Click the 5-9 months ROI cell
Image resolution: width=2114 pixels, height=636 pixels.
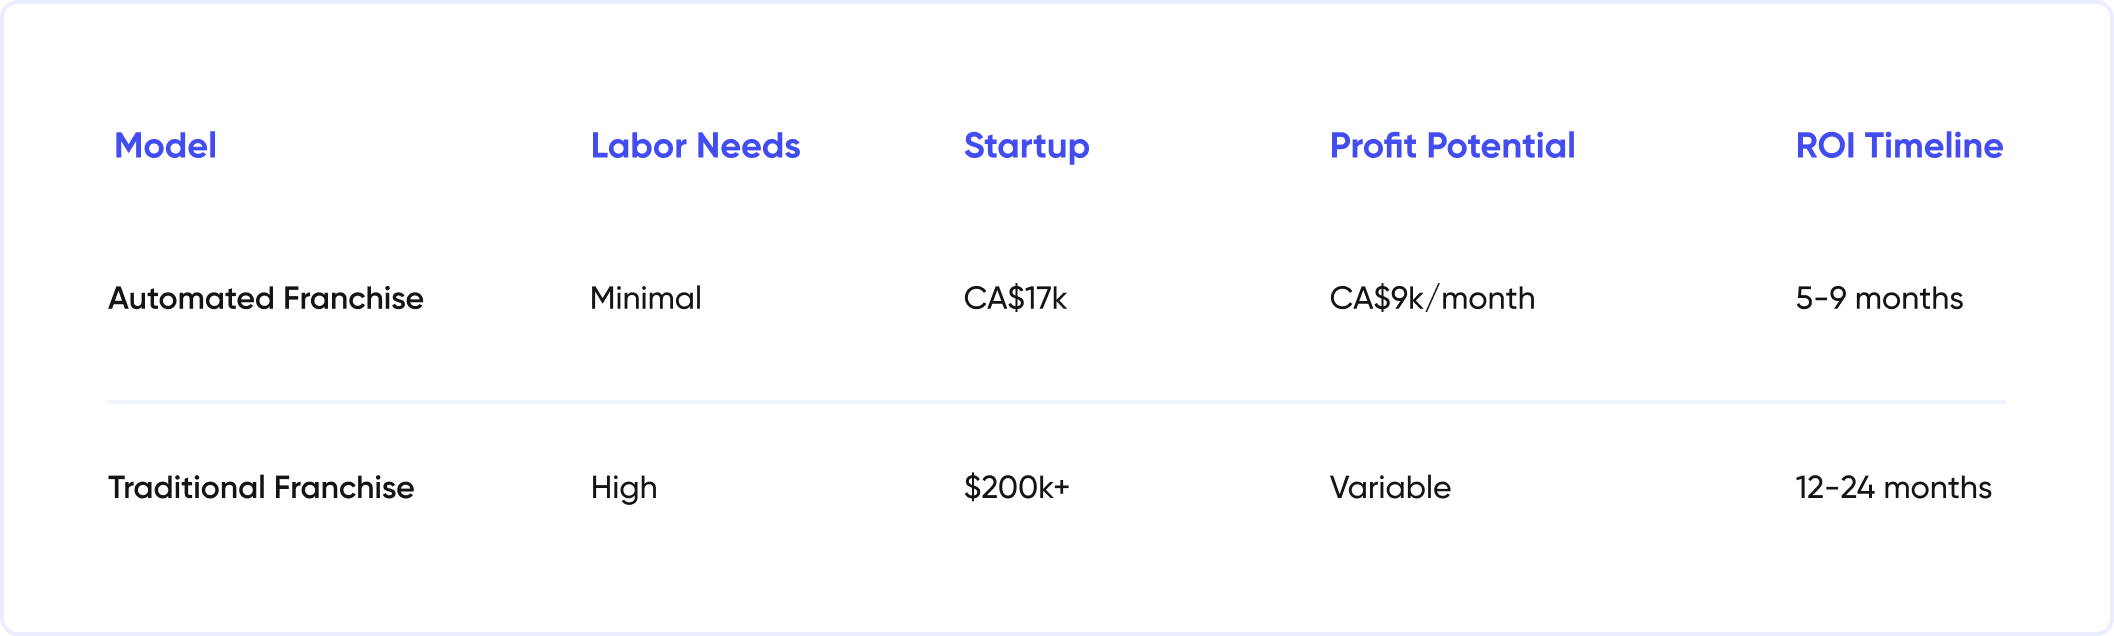1879,298
